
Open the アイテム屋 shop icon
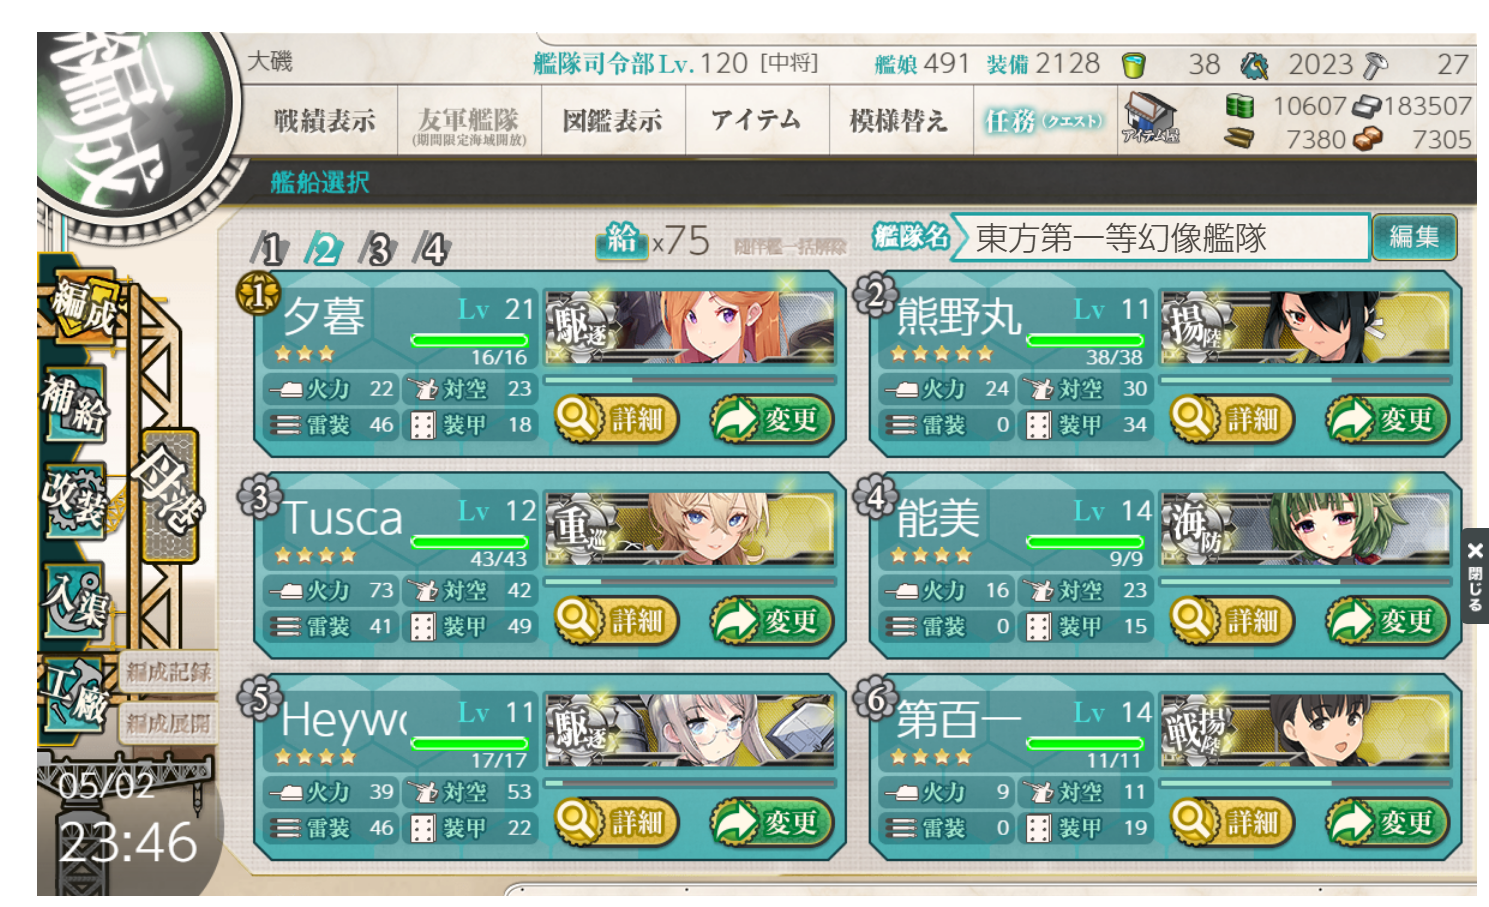(1150, 119)
